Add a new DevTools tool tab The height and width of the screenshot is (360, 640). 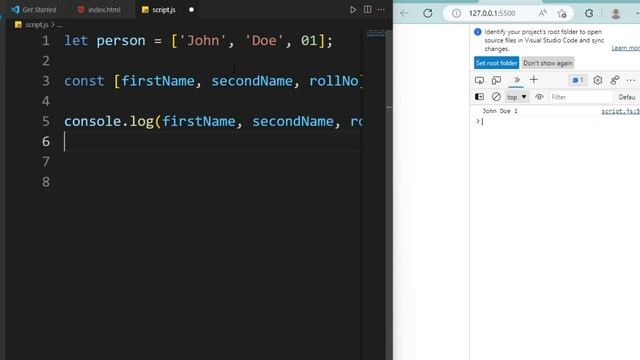pyautogui.click(x=533, y=80)
